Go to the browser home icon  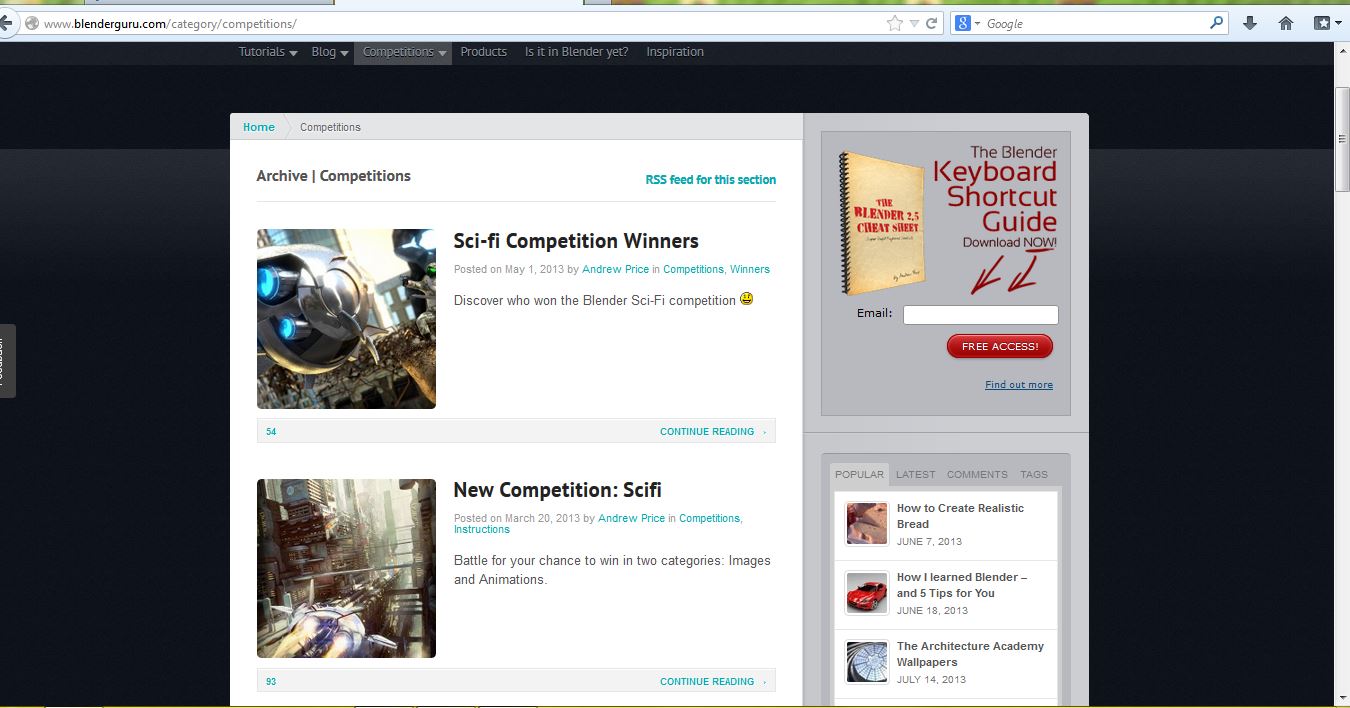click(1286, 23)
